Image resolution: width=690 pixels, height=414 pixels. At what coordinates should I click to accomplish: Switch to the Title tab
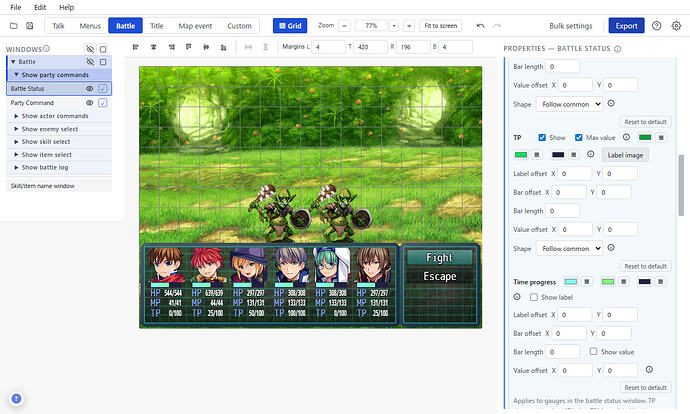pos(157,26)
